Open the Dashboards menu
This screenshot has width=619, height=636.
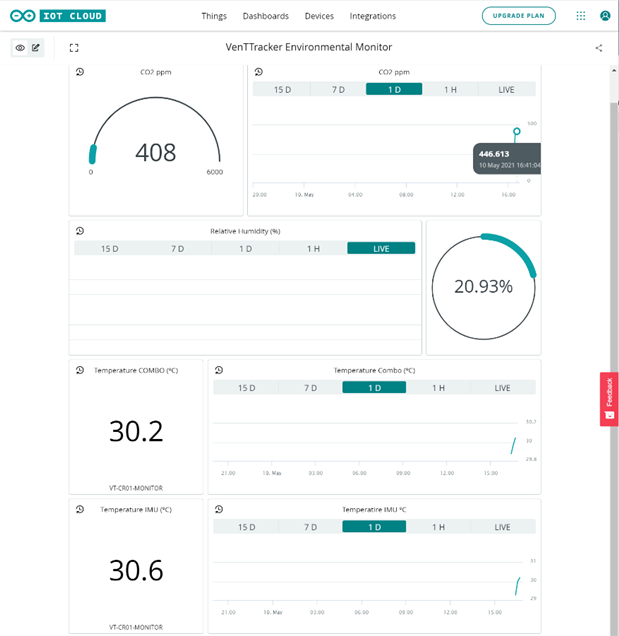266,16
